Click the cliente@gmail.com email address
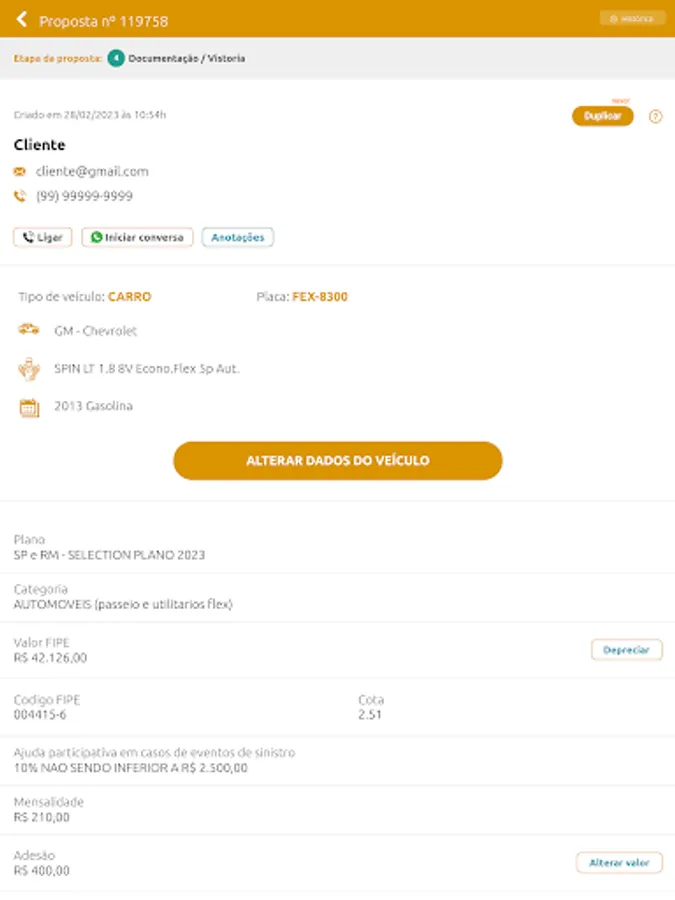Screen dimensions: 675x900 coord(92,172)
